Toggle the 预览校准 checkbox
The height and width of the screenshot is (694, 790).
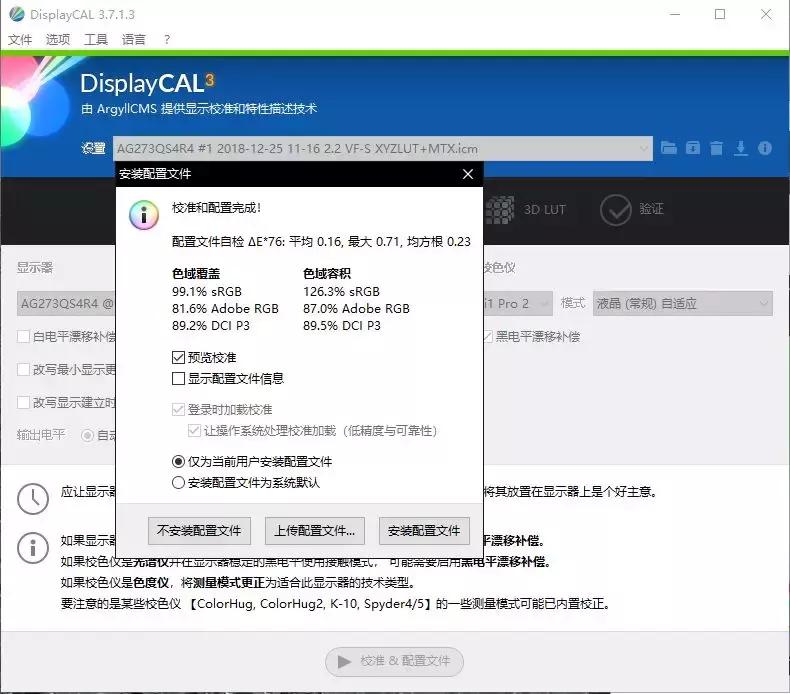pyautogui.click(x=178, y=357)
